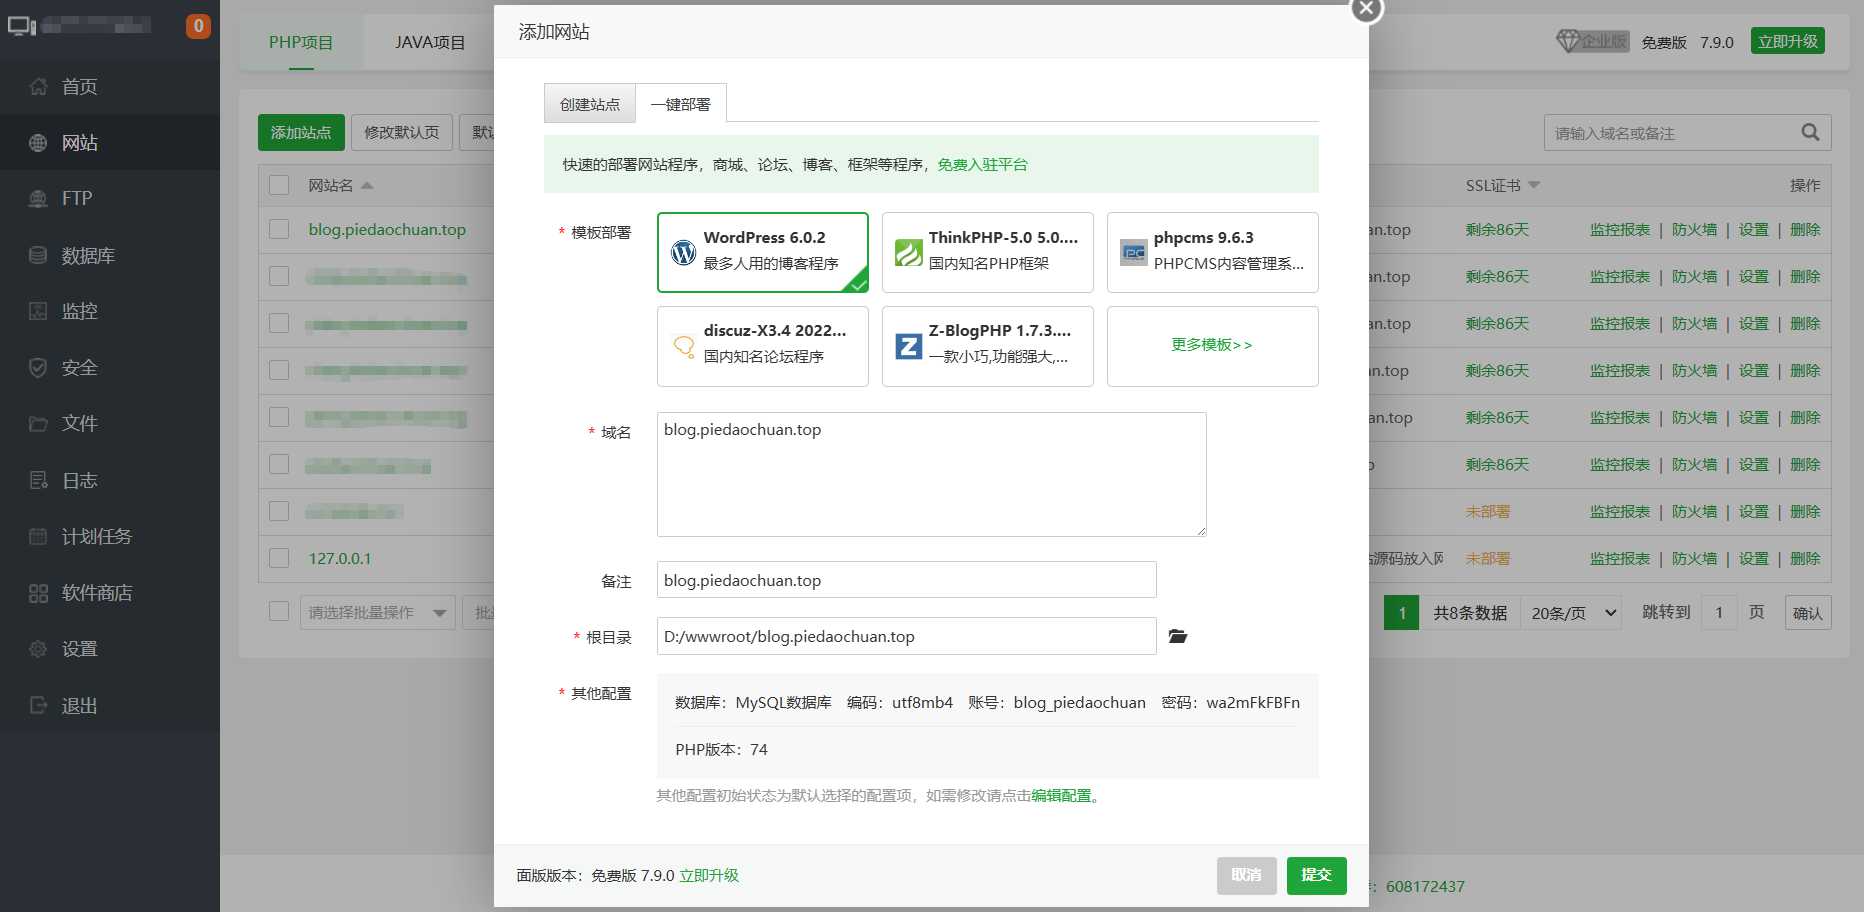Open the FTP sidebar icon
1864x912 pixels.
point(38,198)
